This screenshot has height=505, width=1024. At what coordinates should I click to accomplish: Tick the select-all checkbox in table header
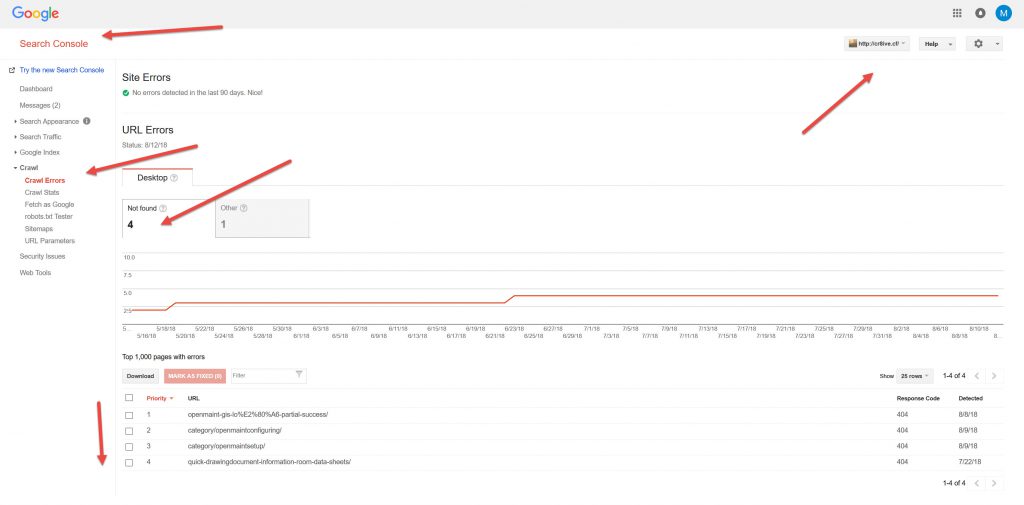(129, 398)
